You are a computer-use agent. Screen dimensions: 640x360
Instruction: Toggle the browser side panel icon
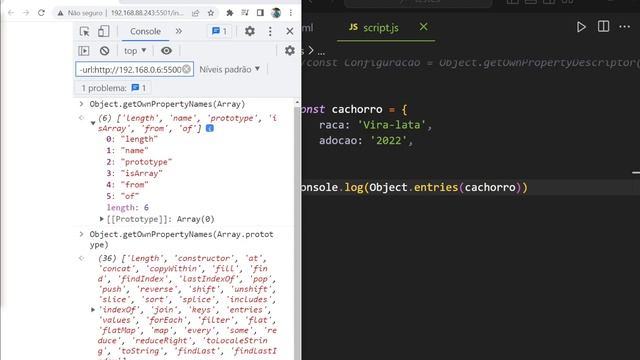[x=260, y=13]
